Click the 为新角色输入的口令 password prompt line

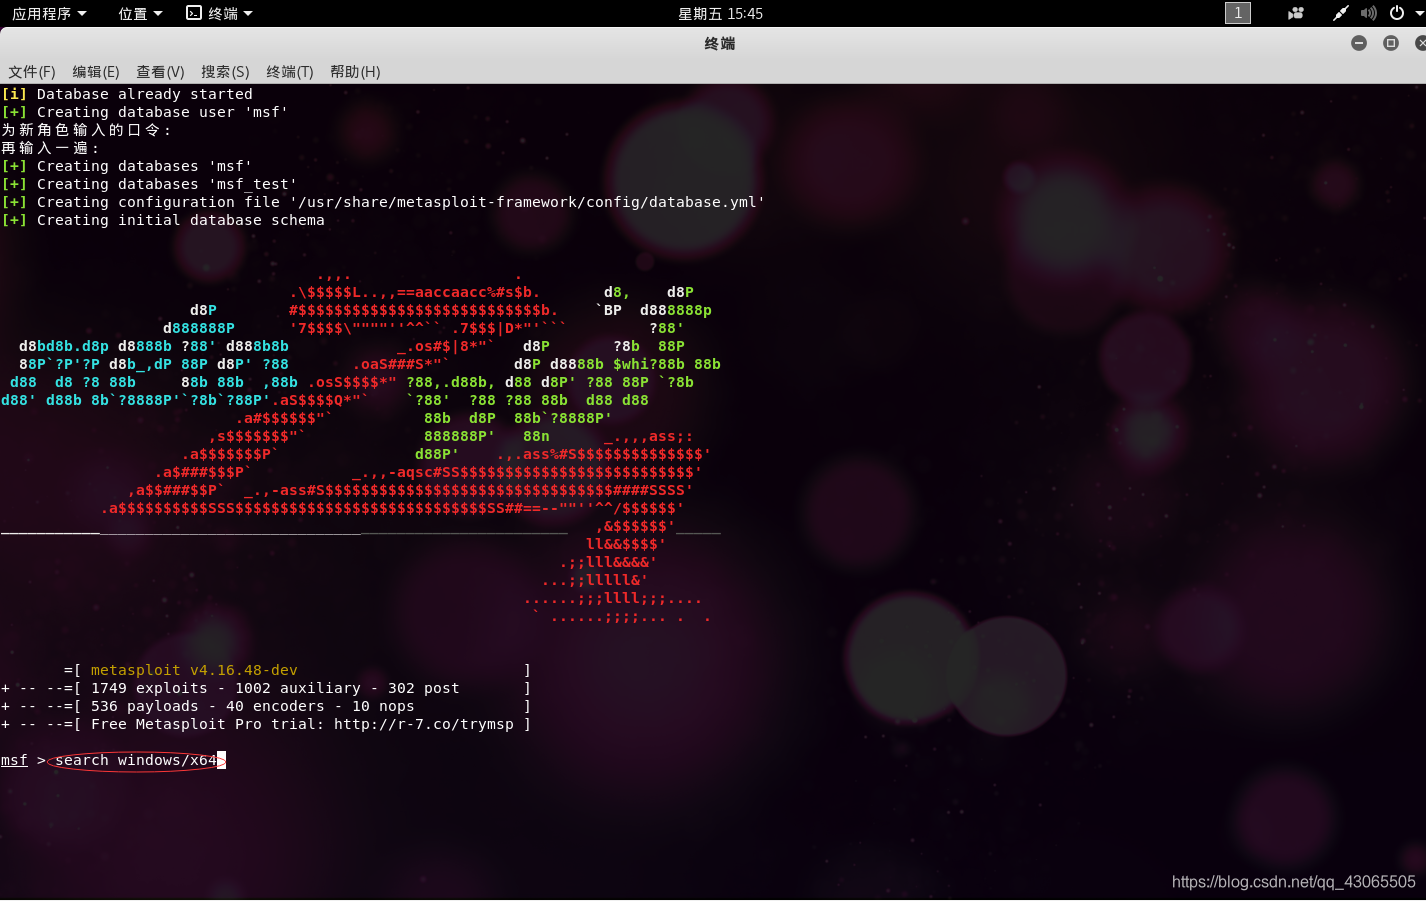tap(87, 131)
